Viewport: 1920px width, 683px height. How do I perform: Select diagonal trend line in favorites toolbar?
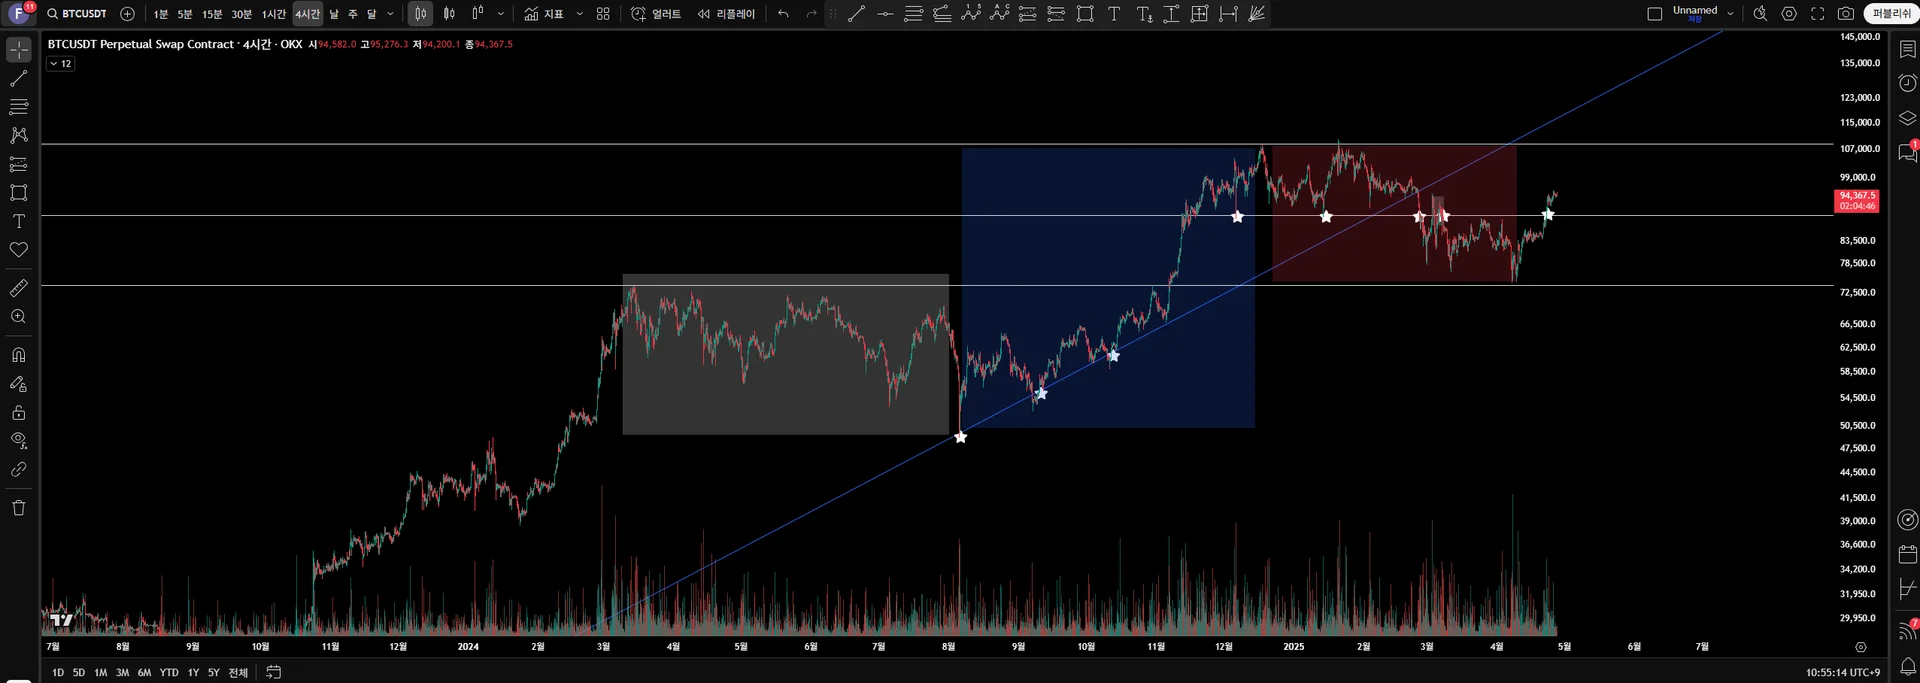(857, 14)
